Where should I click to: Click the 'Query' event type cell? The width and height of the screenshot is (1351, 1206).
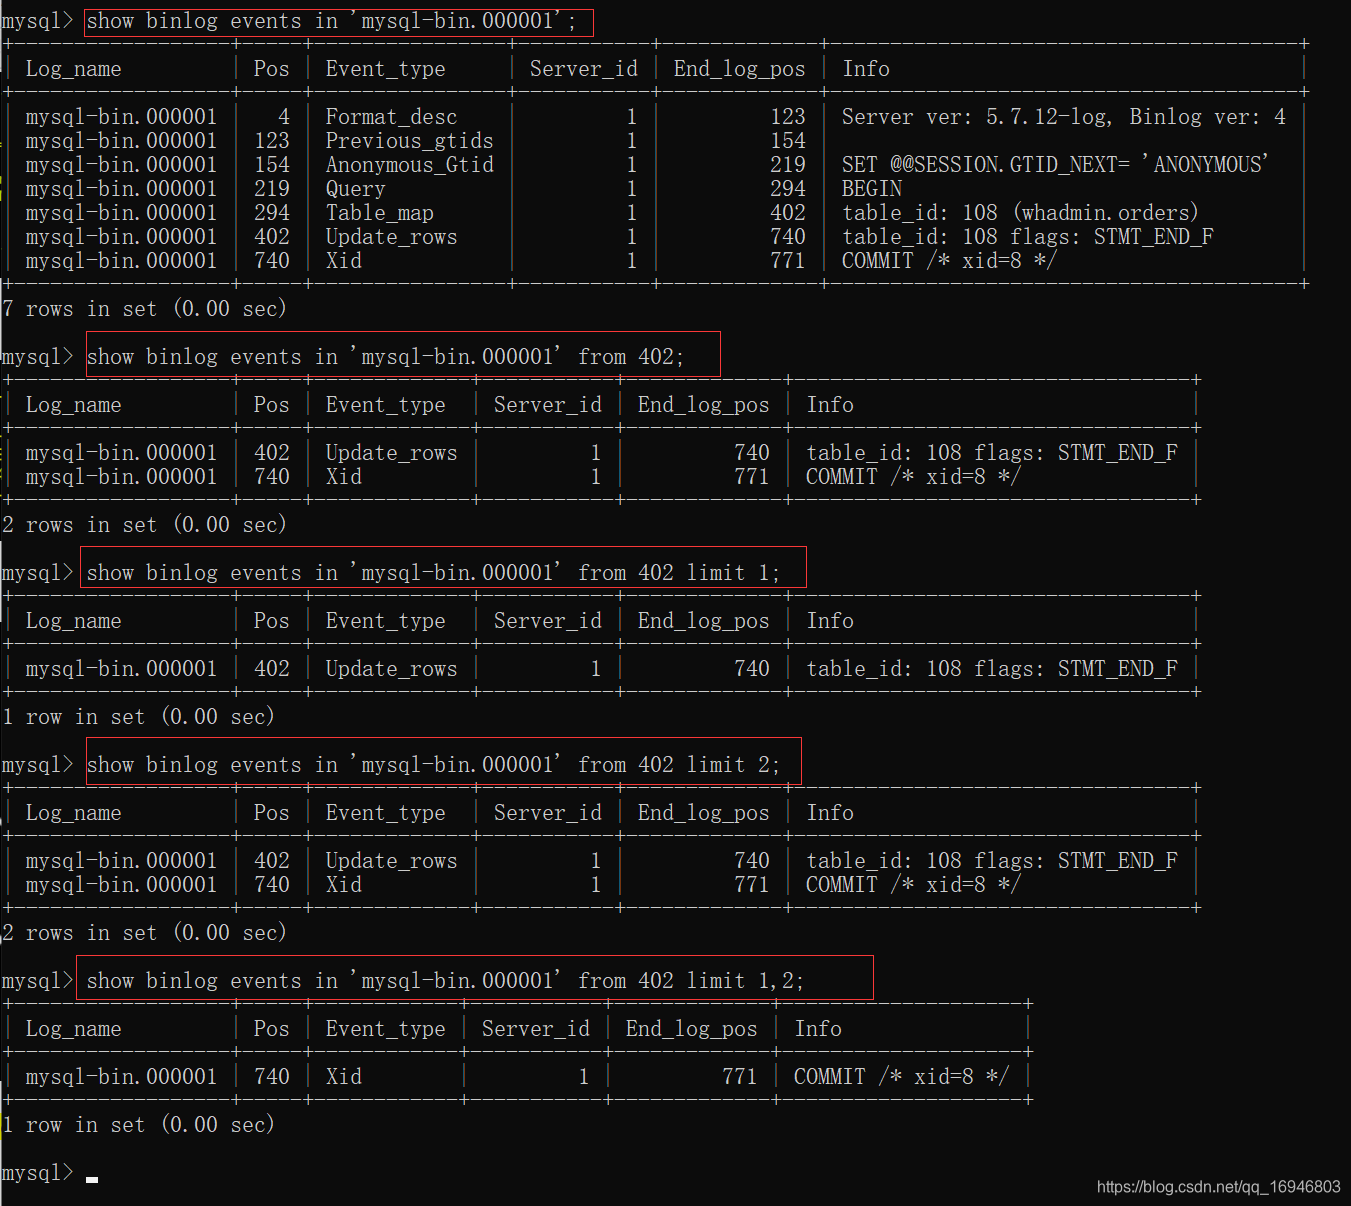[355, 189]
